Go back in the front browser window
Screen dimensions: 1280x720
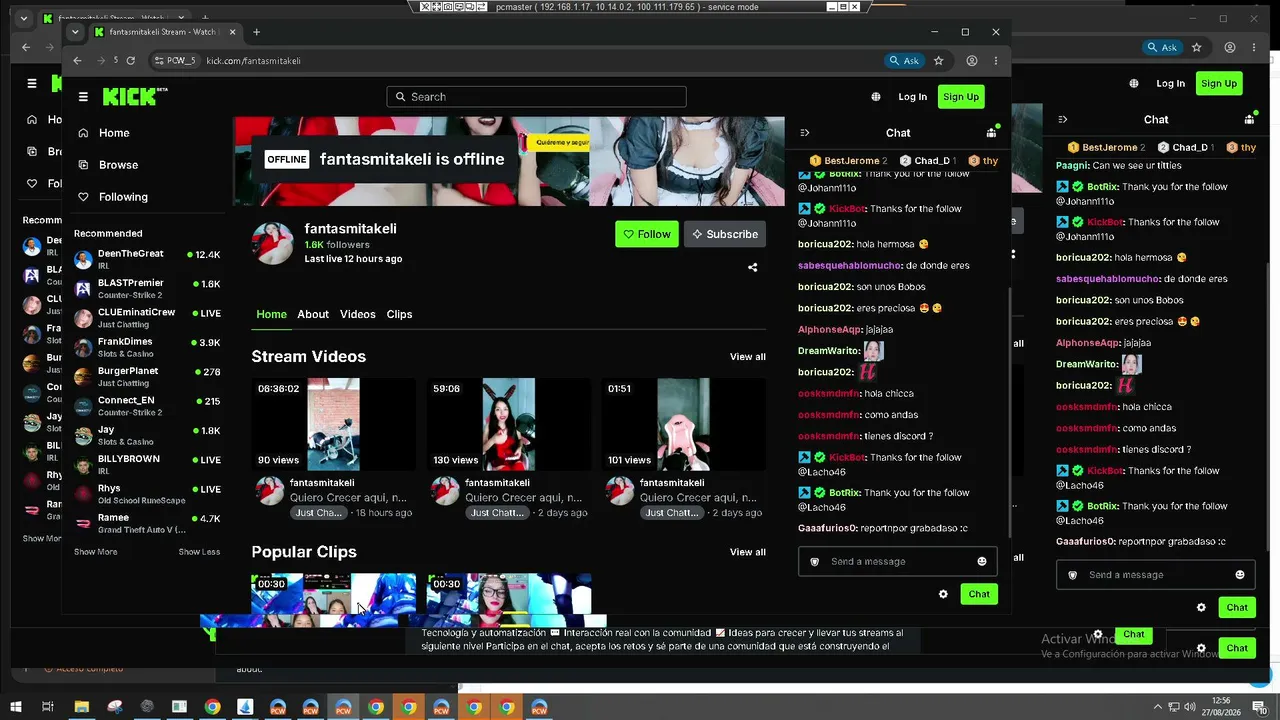77,61
